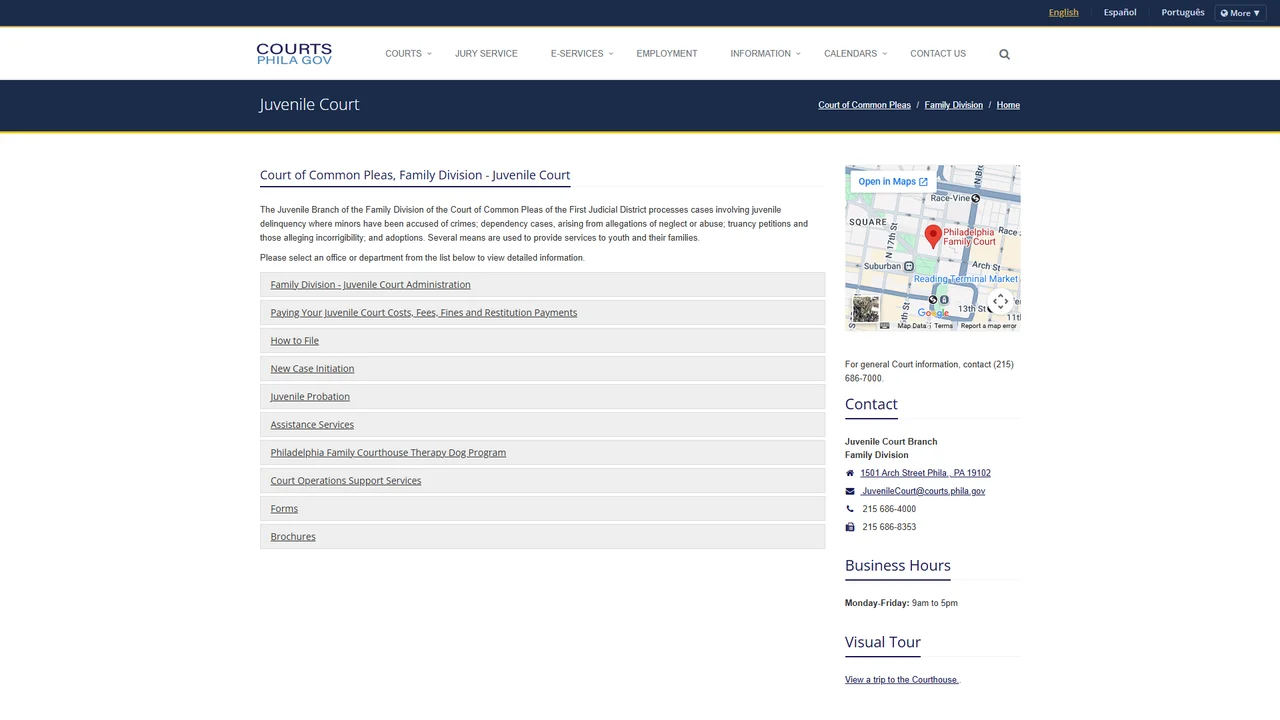
Task: Expand the New Case Initiation section
Action: tap(542, 369)
